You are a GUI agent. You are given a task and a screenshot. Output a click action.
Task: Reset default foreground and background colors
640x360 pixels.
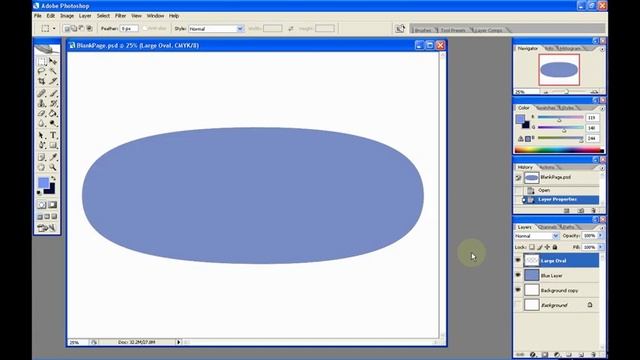point(39,192)
